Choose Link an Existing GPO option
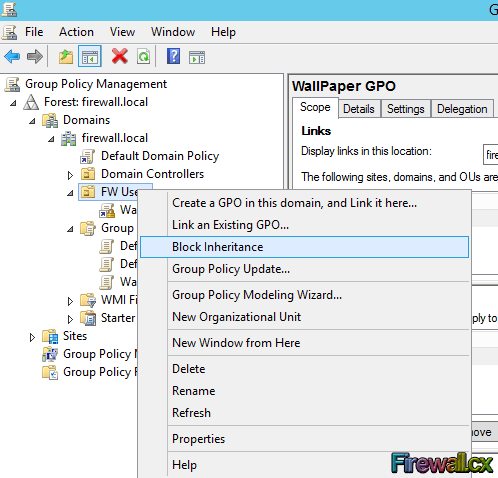Screen dimensions: 498x478 230,225
